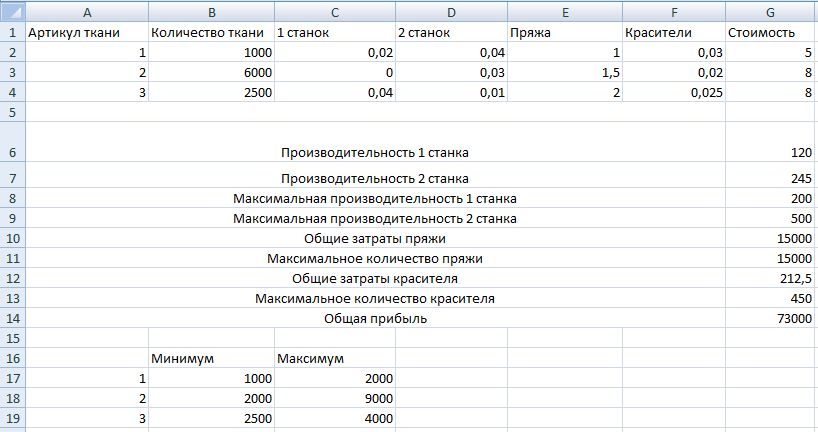This screenshot has width=818, height=432.
Task: Select column D header
Action: tap(452, 11)
